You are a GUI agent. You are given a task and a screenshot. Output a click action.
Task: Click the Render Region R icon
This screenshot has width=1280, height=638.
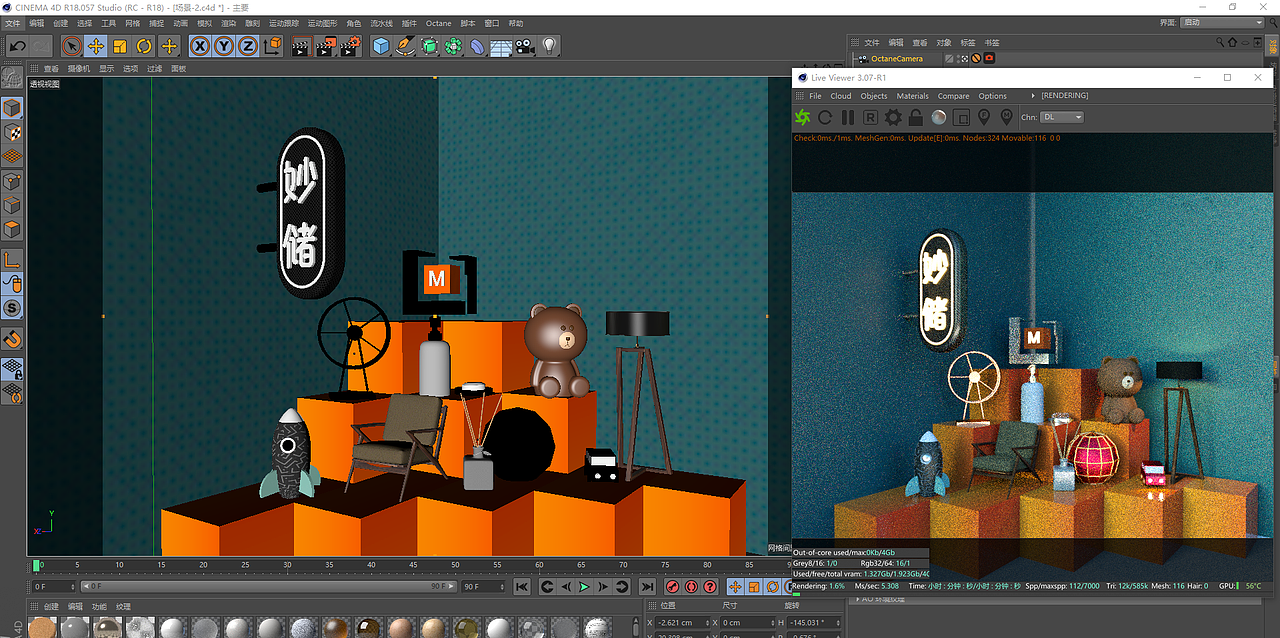point(871,117)
